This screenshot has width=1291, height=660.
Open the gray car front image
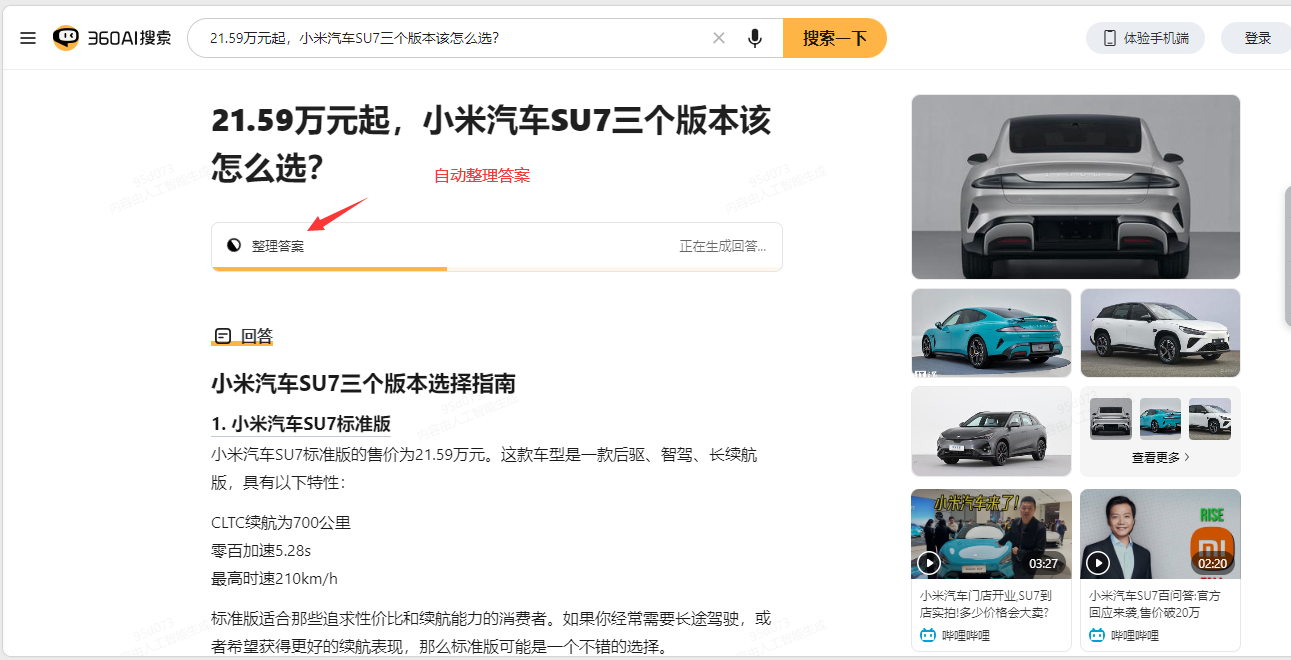991,432
